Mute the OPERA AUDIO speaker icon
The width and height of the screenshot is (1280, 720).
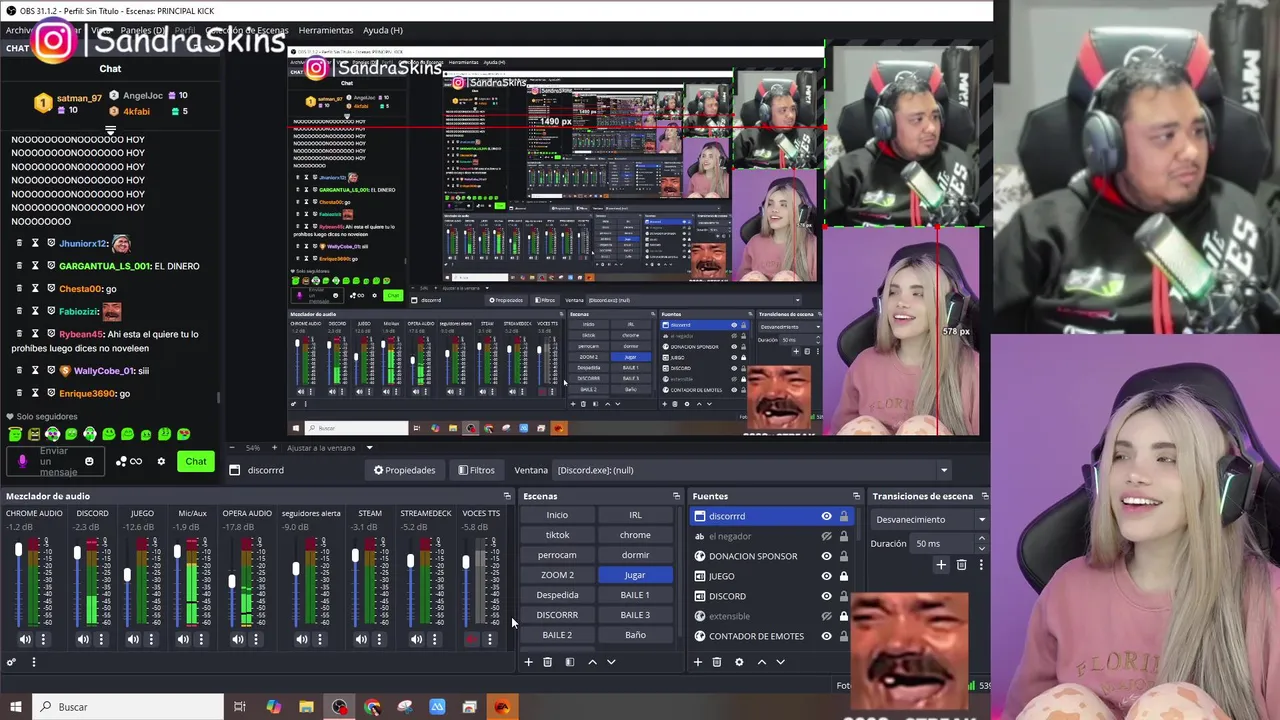[x=238, y=639]
